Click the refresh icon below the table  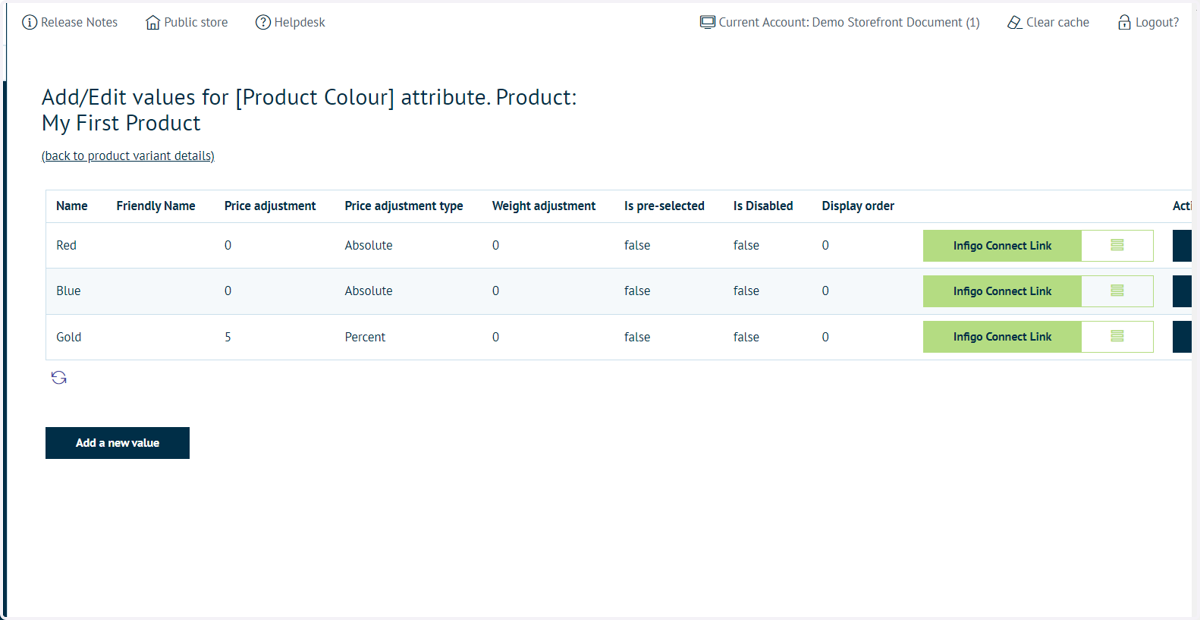click(59, 378)
